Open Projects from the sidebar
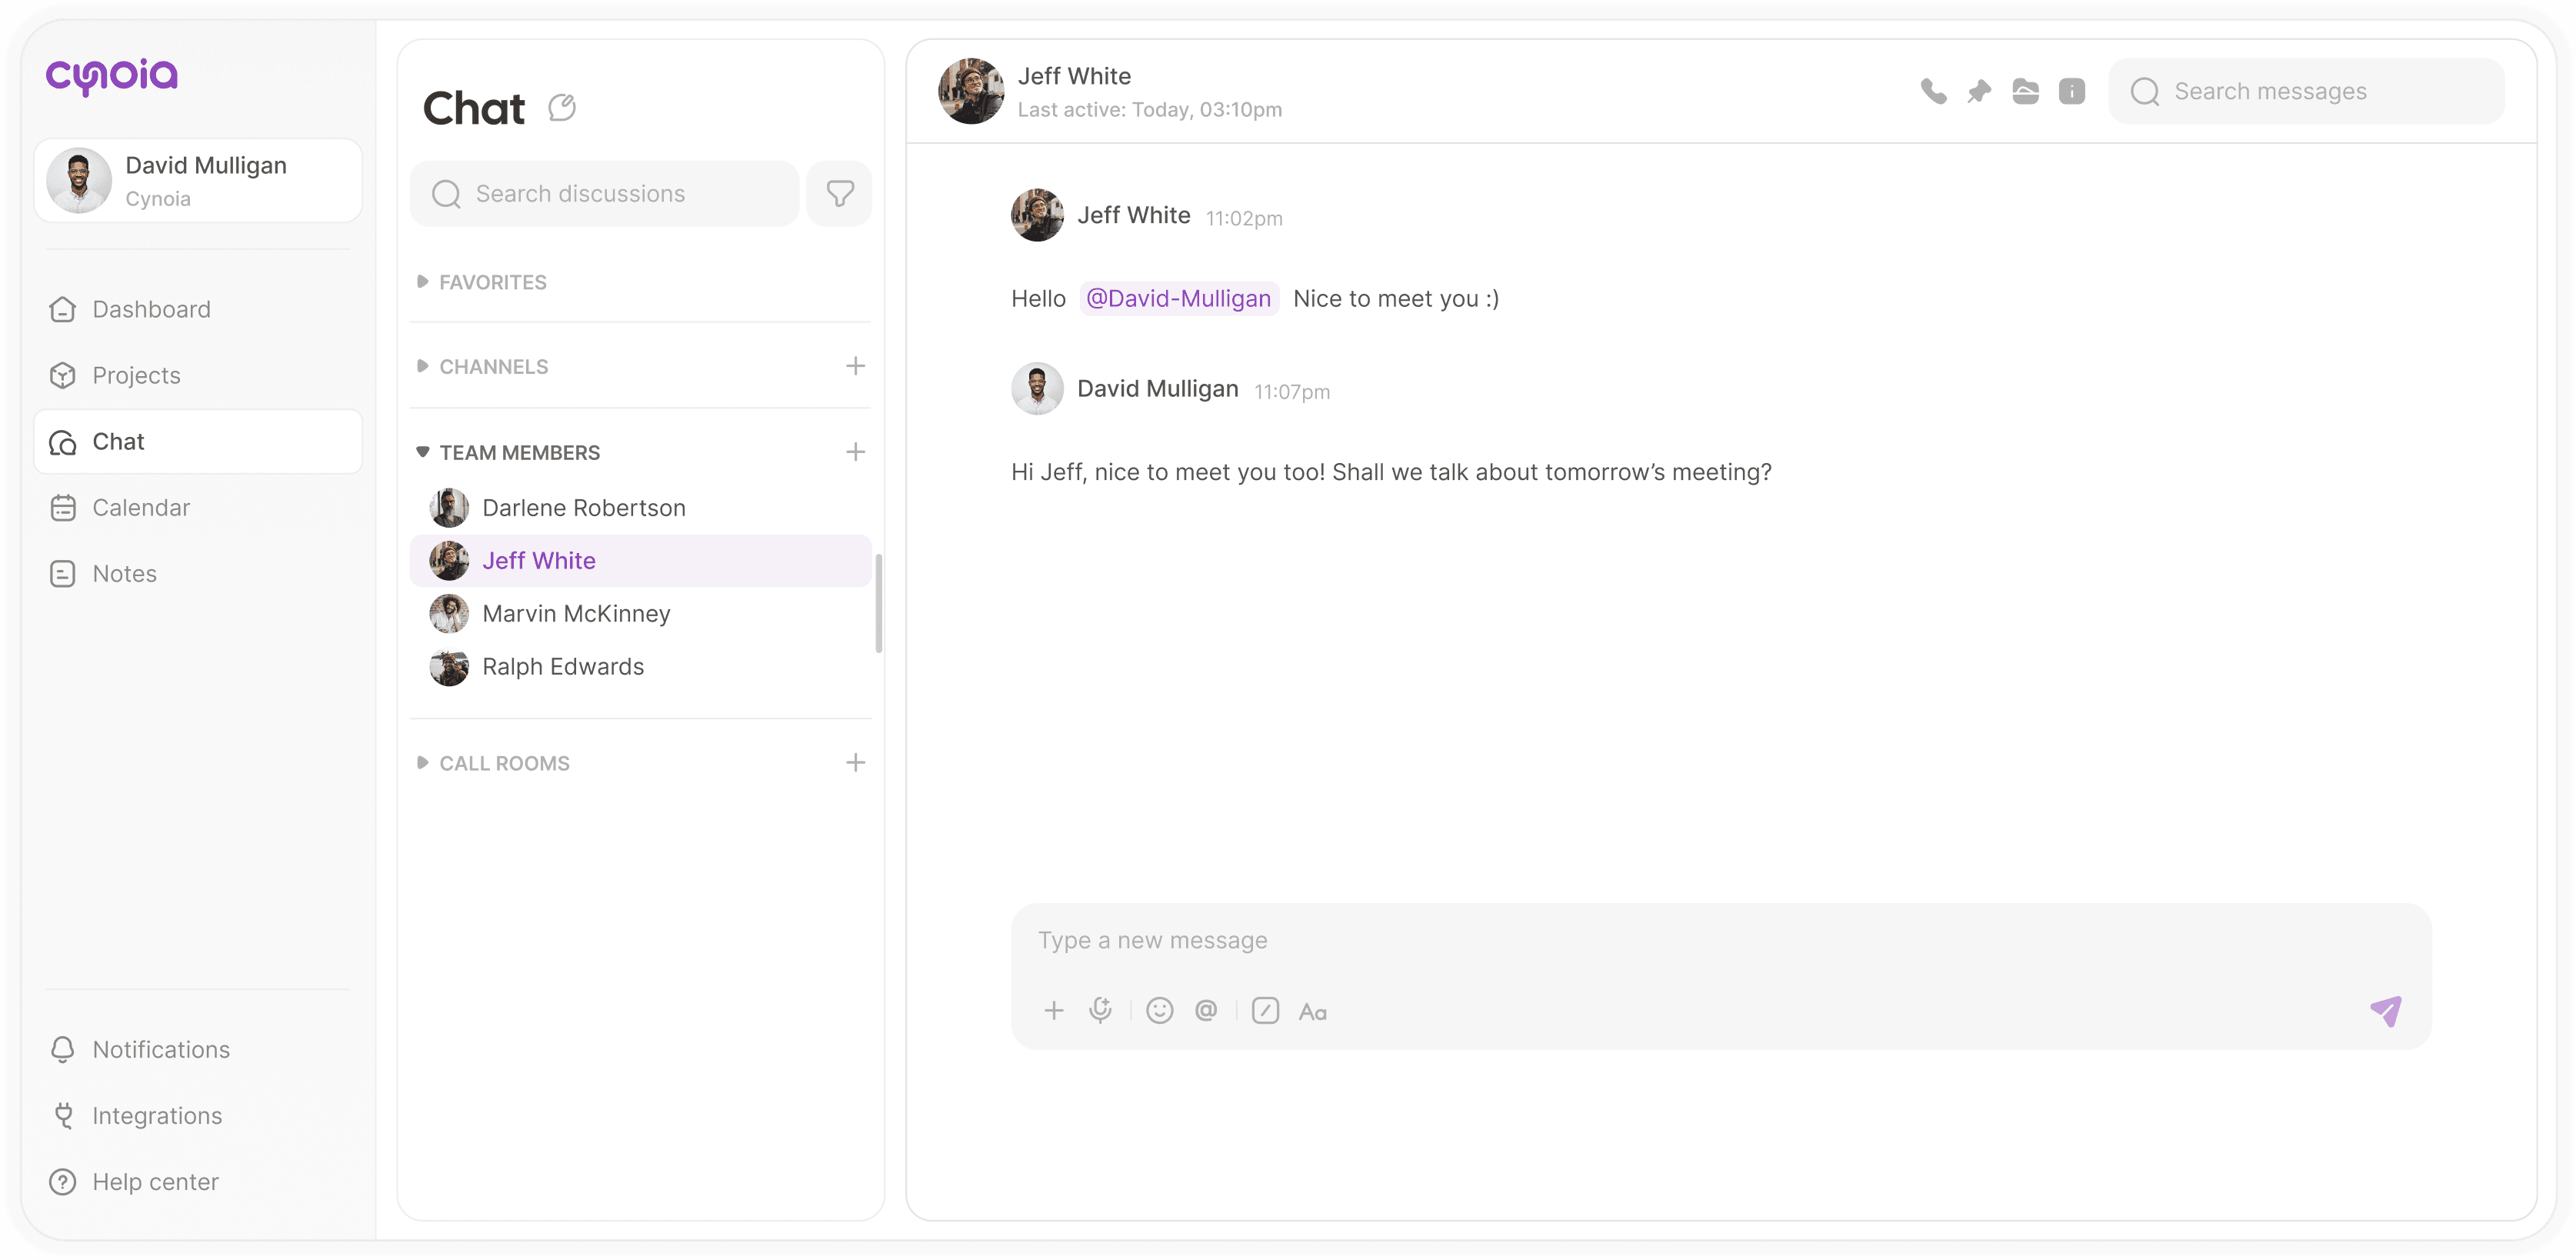This screenshot has height=1260, width=2576. click(136, 375)
